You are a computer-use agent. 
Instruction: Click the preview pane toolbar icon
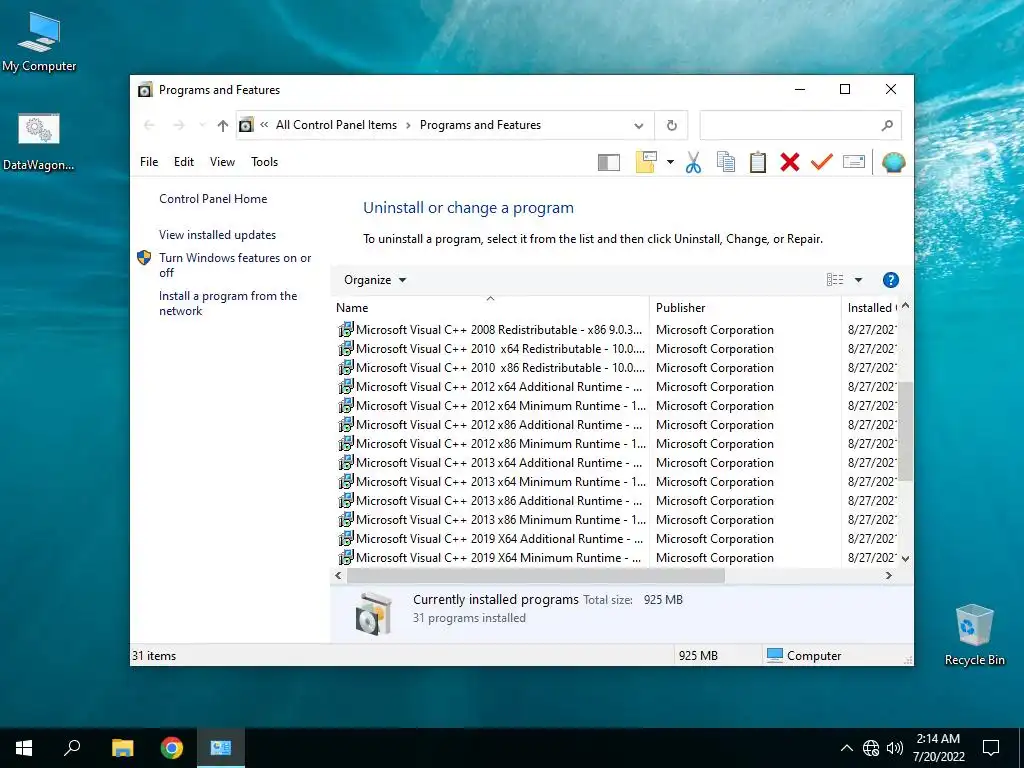609,162
